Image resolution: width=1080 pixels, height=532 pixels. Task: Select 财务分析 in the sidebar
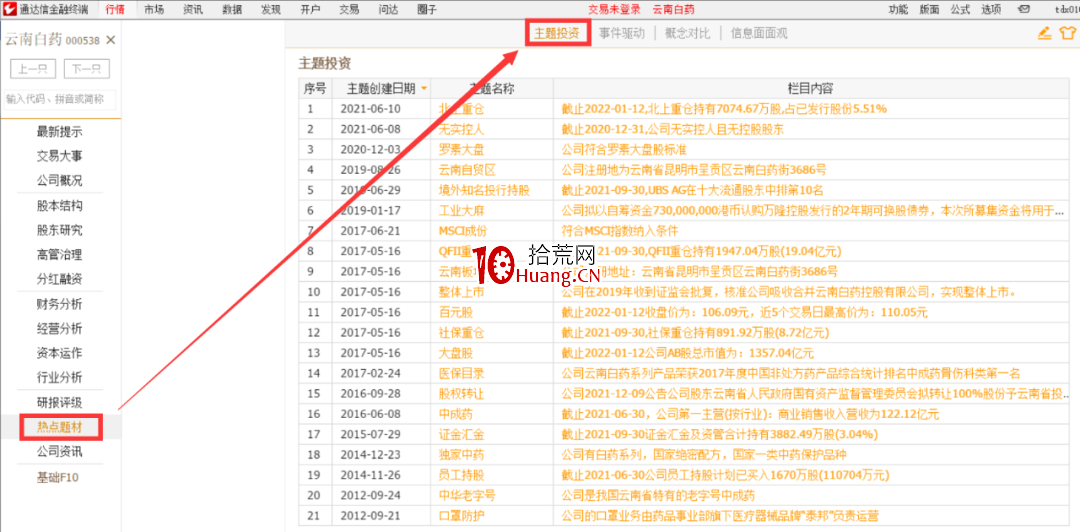(60, 304)
